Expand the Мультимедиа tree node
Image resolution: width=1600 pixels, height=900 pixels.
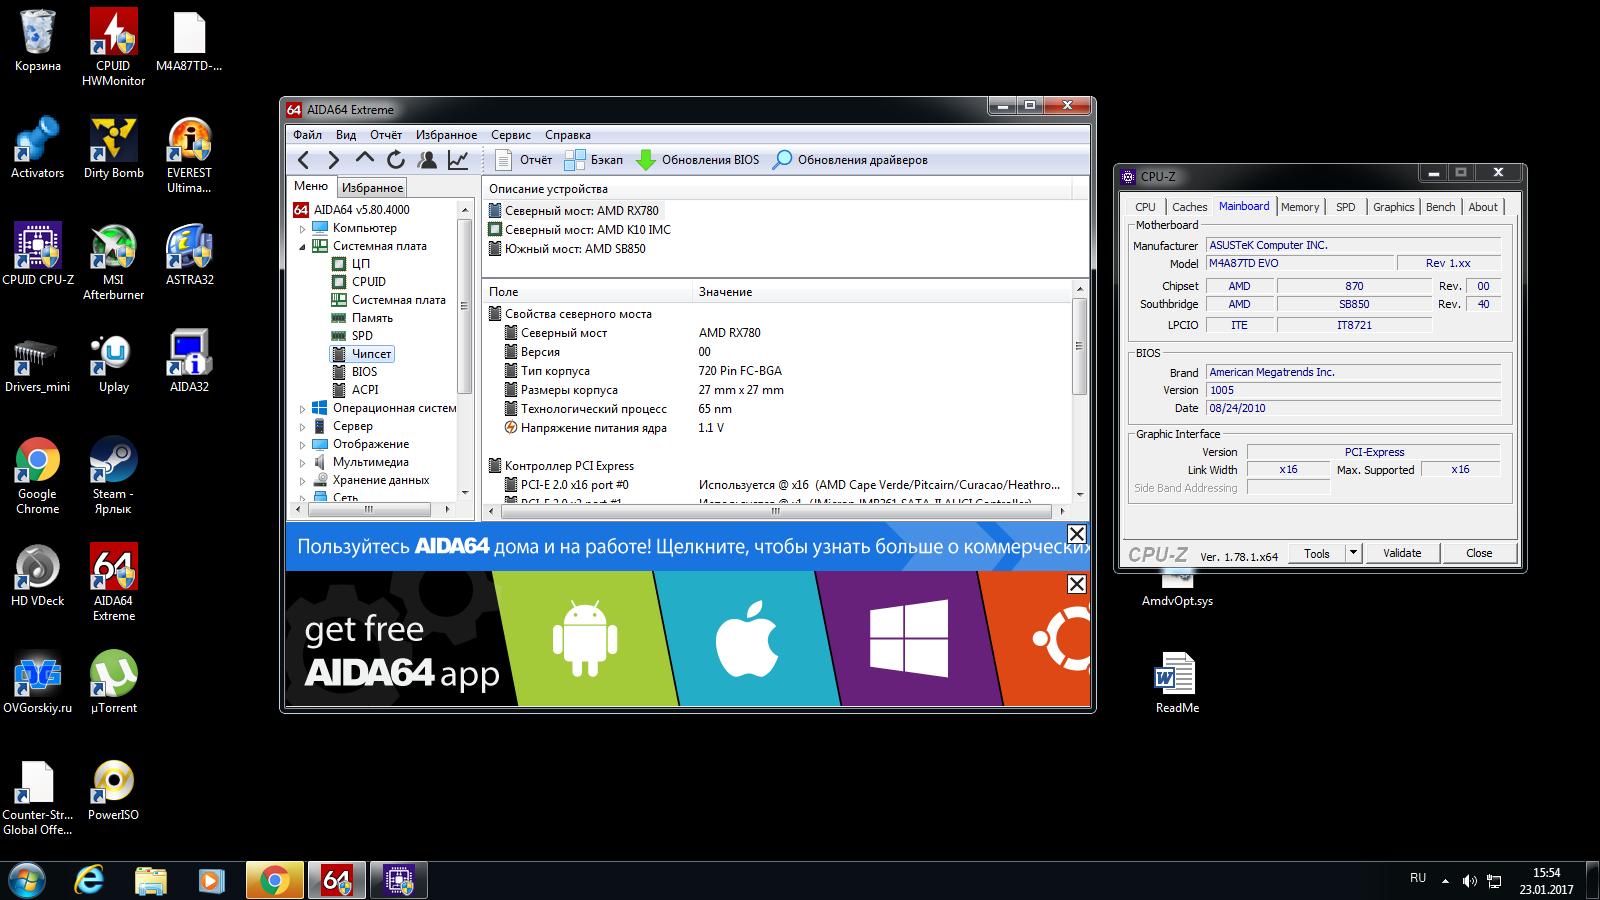(302, 462)
